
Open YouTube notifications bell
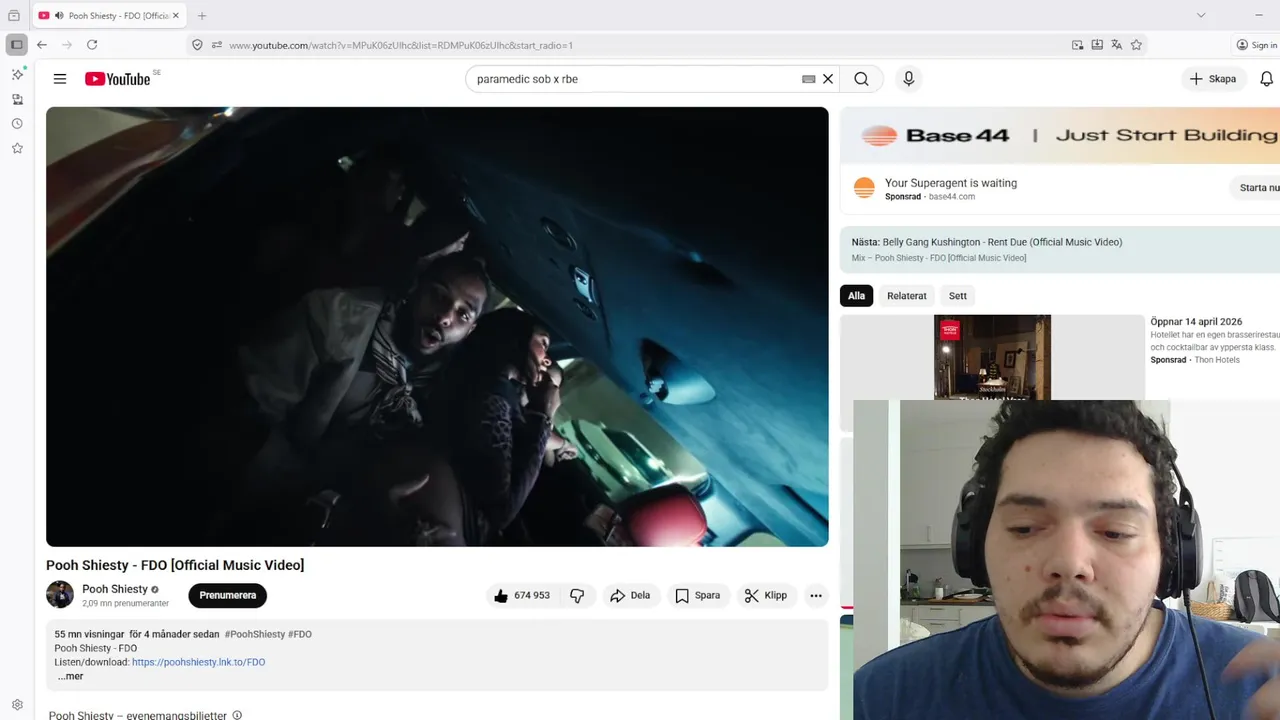1267,79
